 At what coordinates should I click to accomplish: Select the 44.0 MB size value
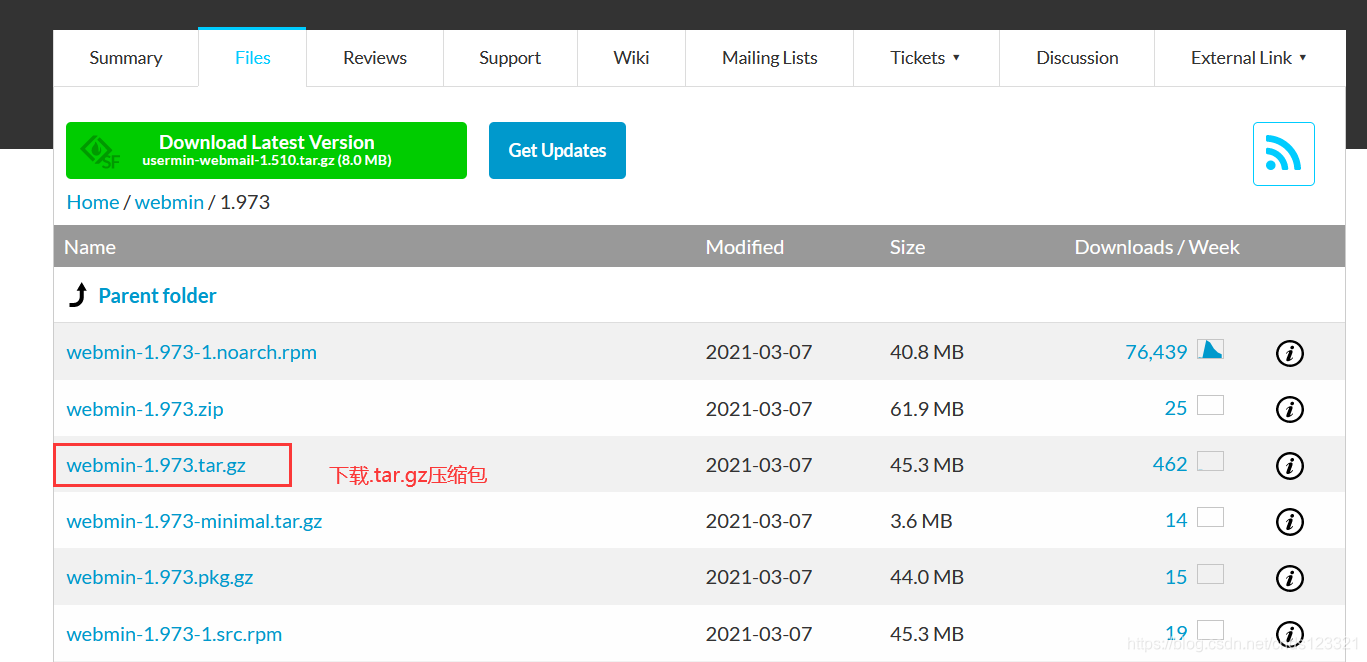[927, 577]
